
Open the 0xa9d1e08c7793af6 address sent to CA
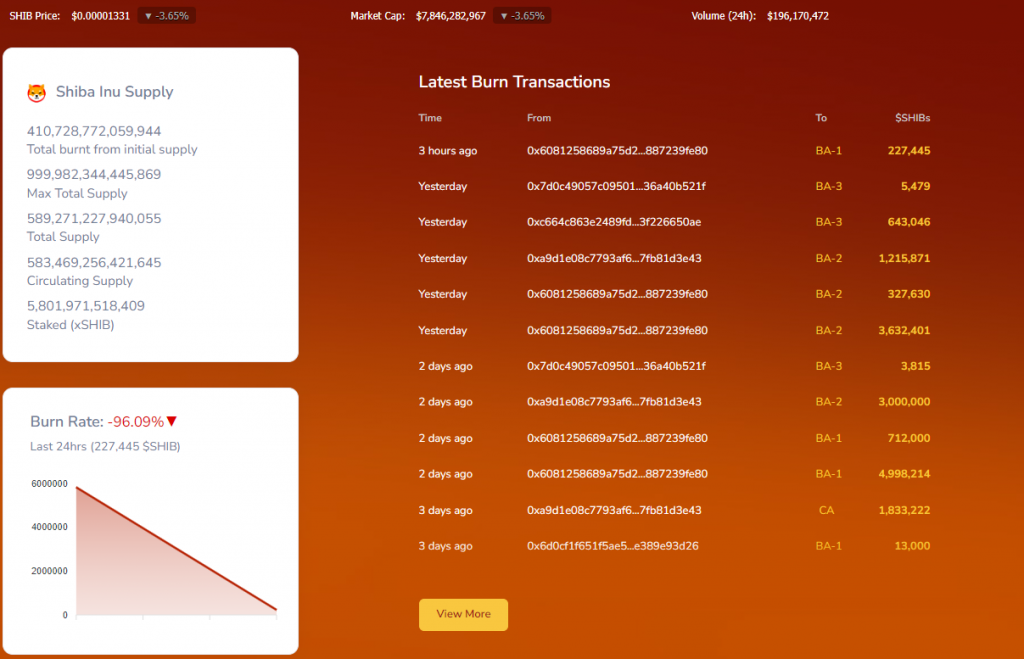614,510
